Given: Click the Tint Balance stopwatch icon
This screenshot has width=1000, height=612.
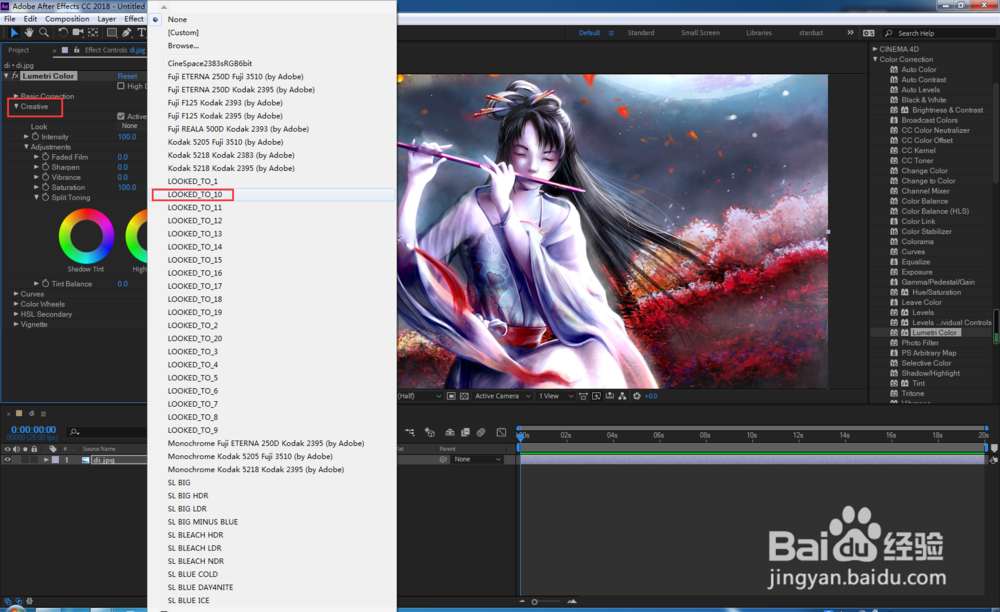Looking at the screenshot, I should coord(46,284).
